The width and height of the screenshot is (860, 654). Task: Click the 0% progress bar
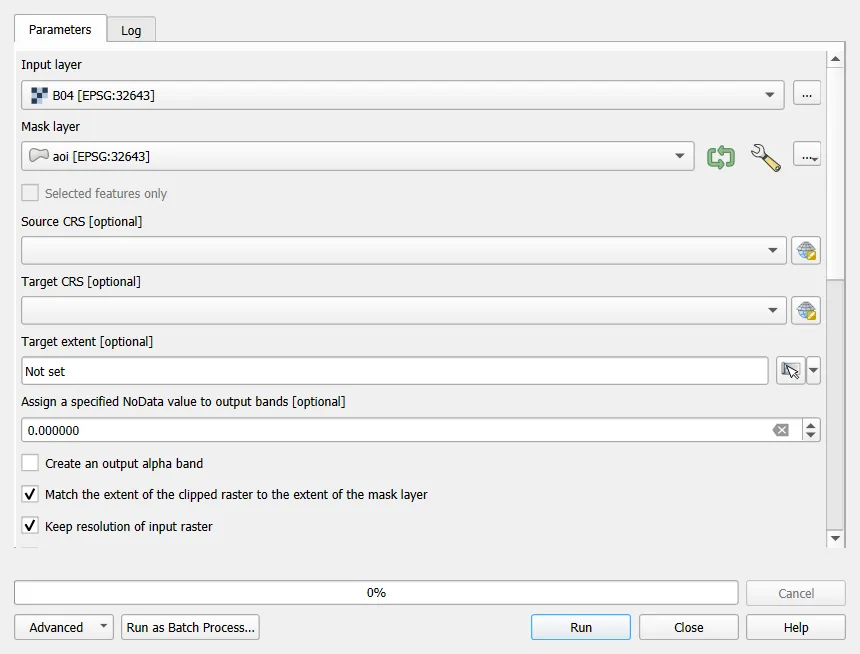pos(376,593)
